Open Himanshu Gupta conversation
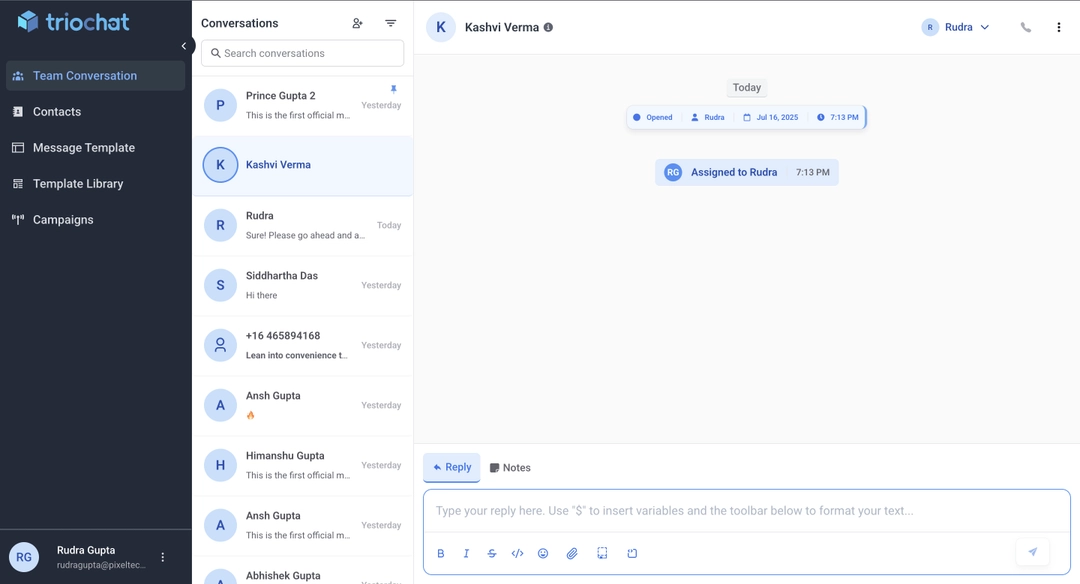This screenshot has height=584, width=1080. tap(302, 465)
